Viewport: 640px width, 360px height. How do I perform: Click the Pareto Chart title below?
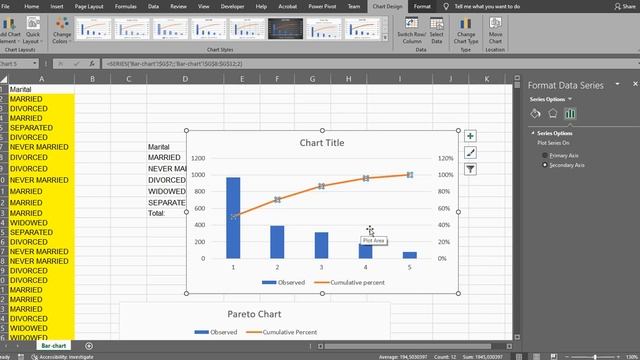[254, 314]
